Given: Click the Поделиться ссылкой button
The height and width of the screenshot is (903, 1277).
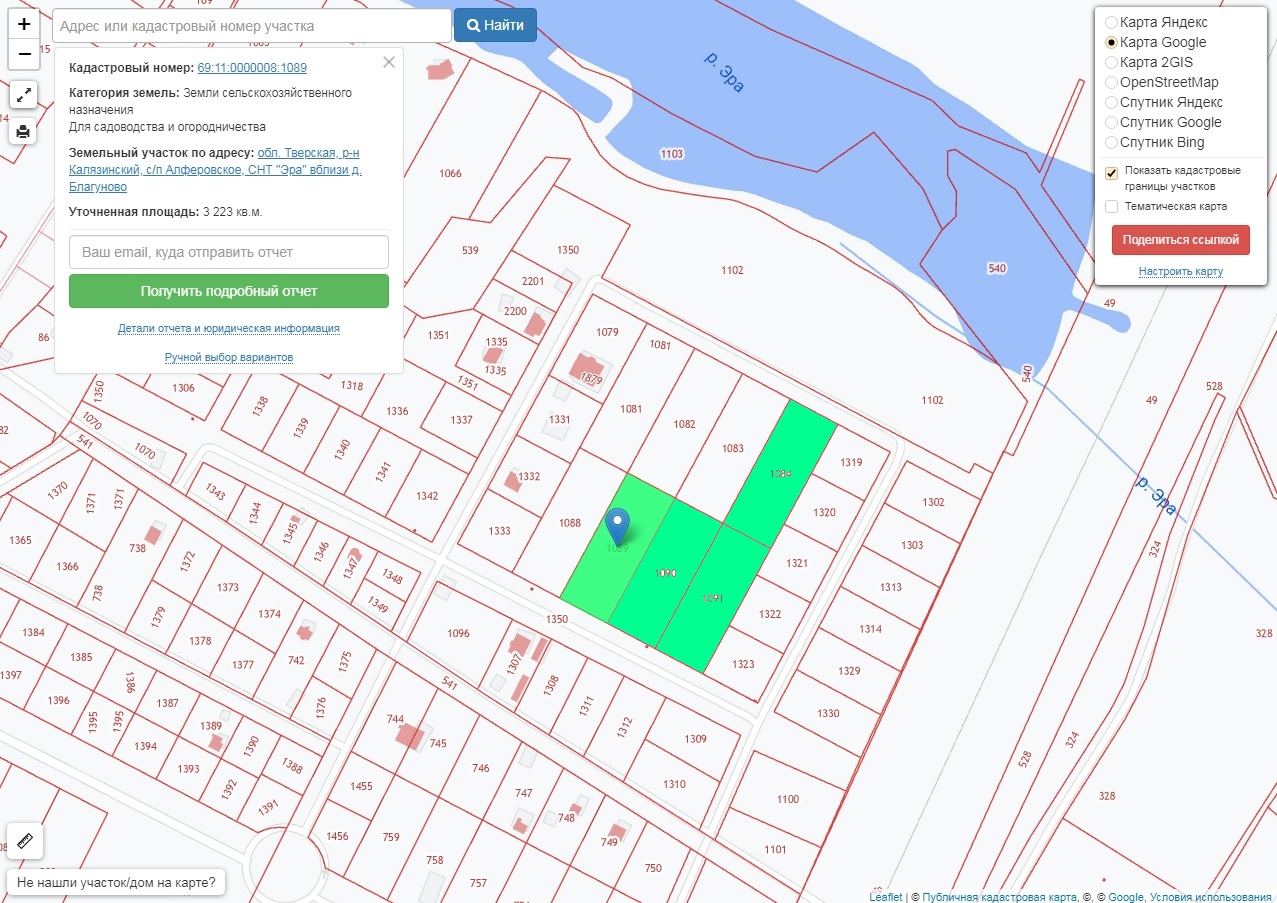Looking at the screenshot, I should [x=1180, y=240].
